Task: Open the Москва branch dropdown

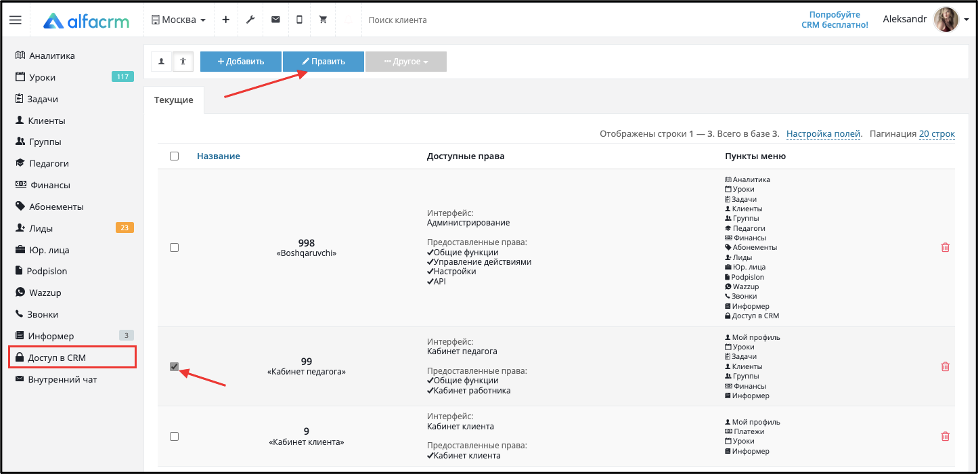Action: click(179, 20)
